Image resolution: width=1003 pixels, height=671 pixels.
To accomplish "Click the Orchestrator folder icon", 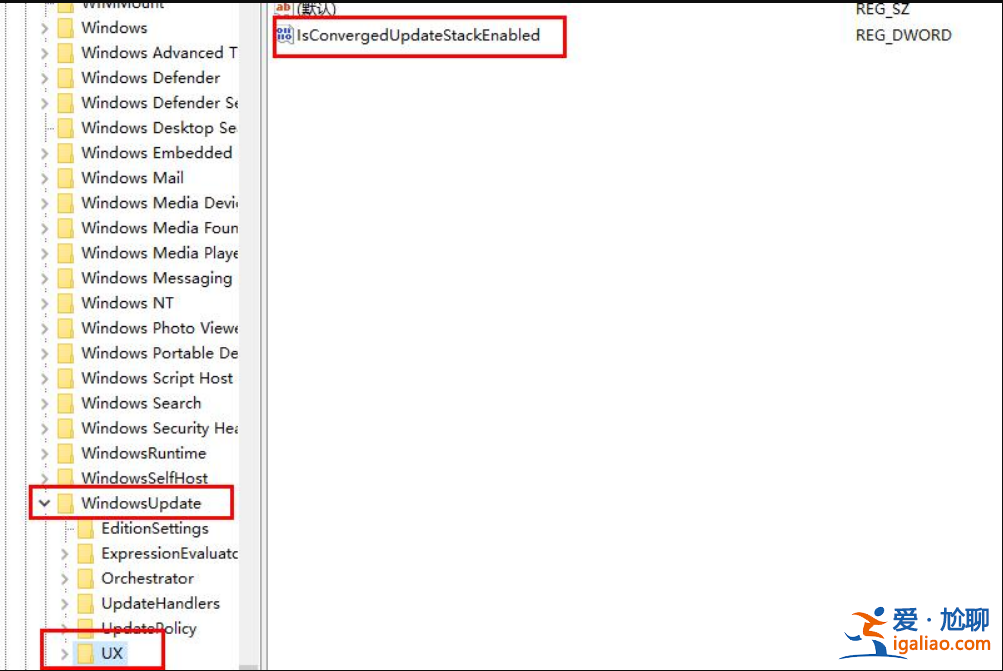I will click(84, 578).
